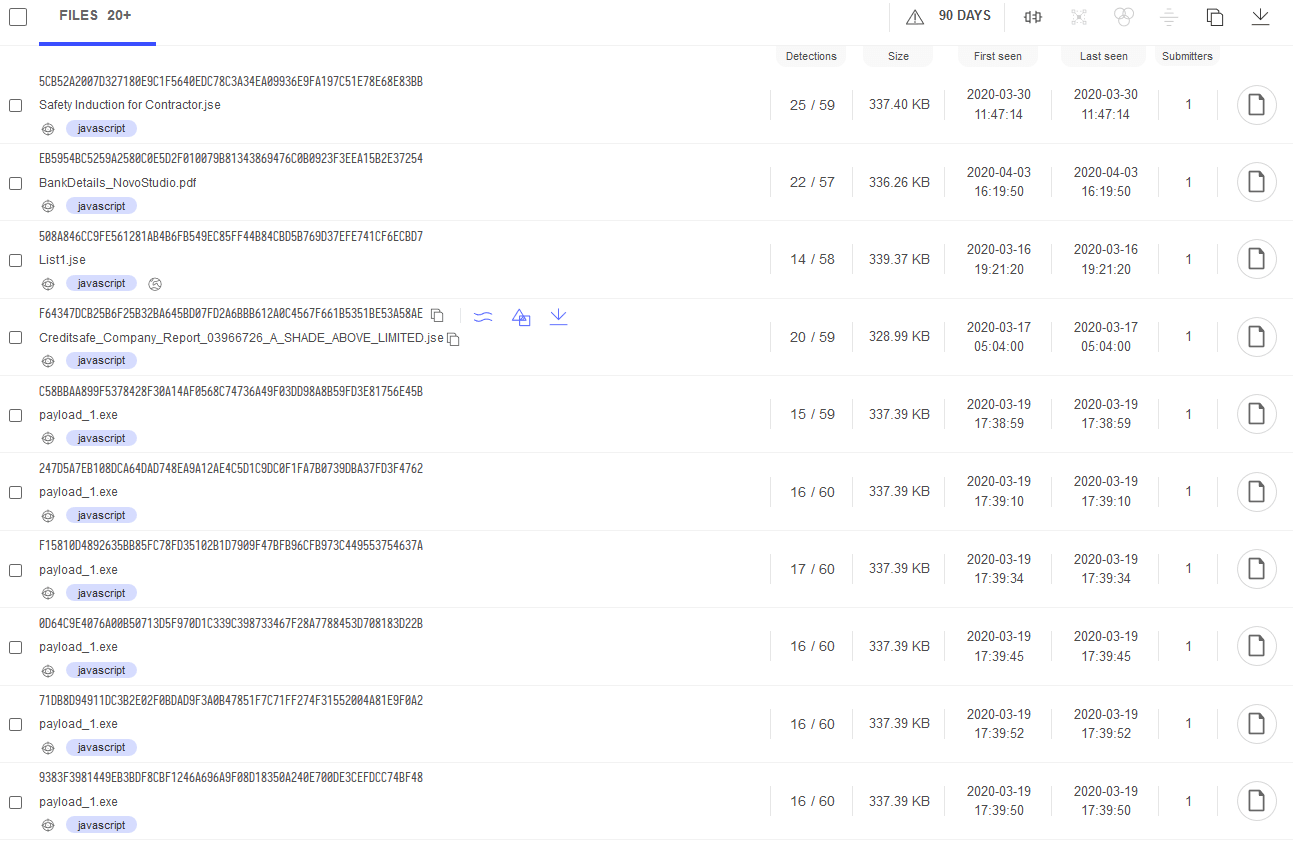Open hash EB5954BC5259A2580C0E link
This screenshot has height=842, width=1293.
[231, 158]
